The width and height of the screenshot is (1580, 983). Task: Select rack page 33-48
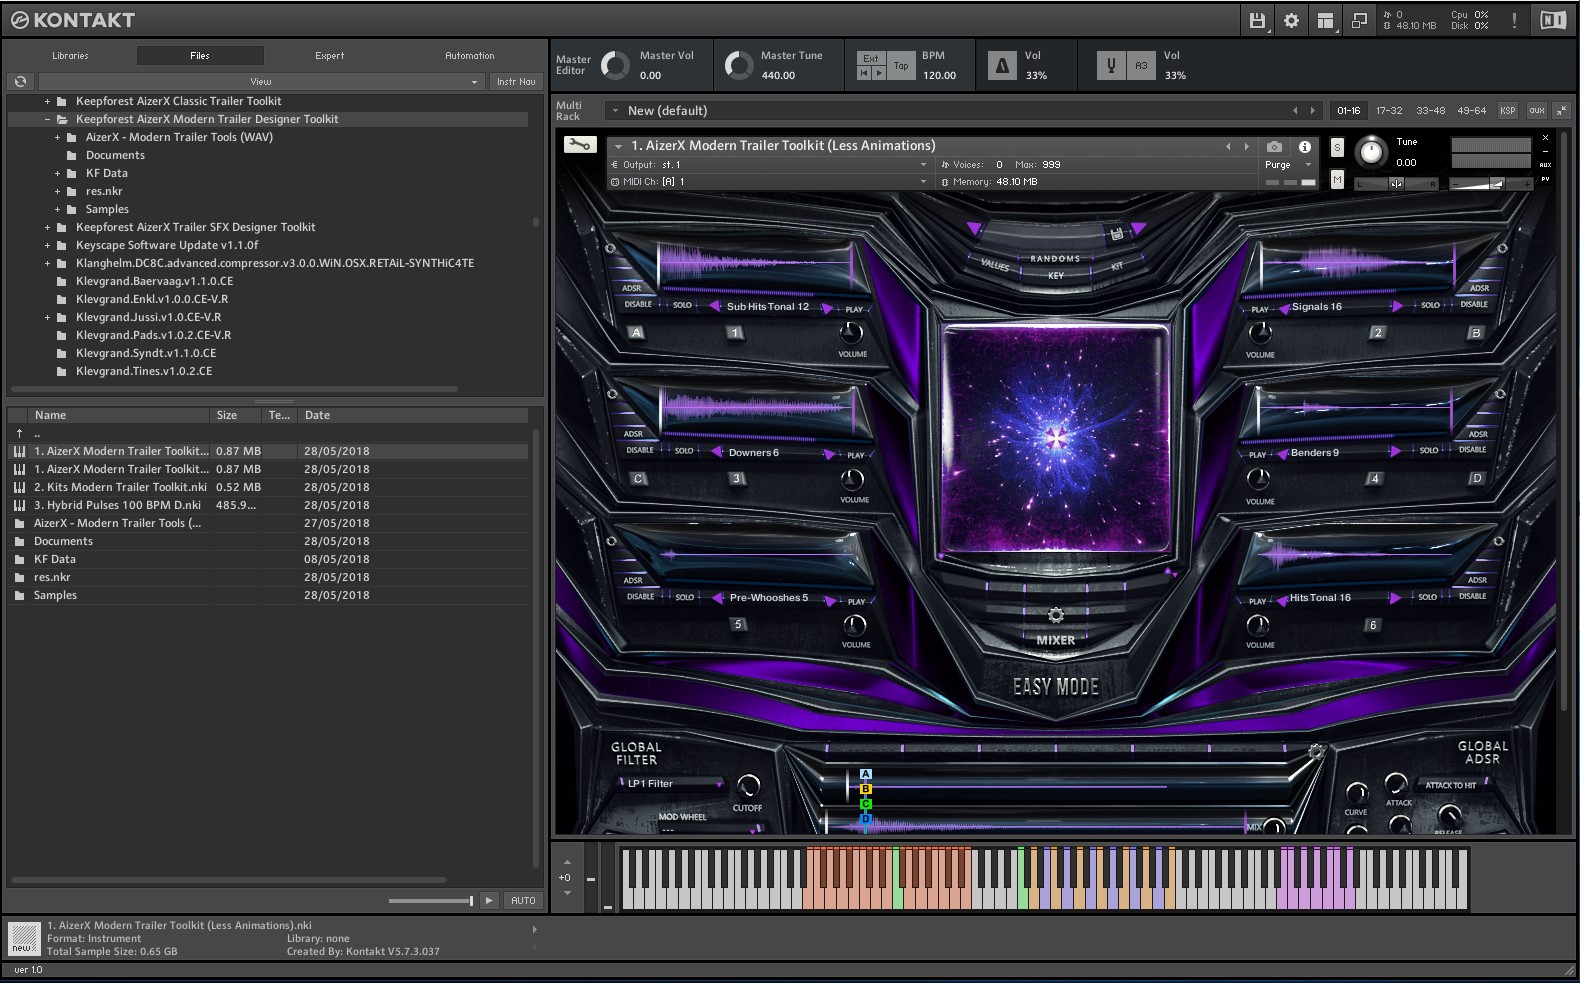click(1430, 110)
